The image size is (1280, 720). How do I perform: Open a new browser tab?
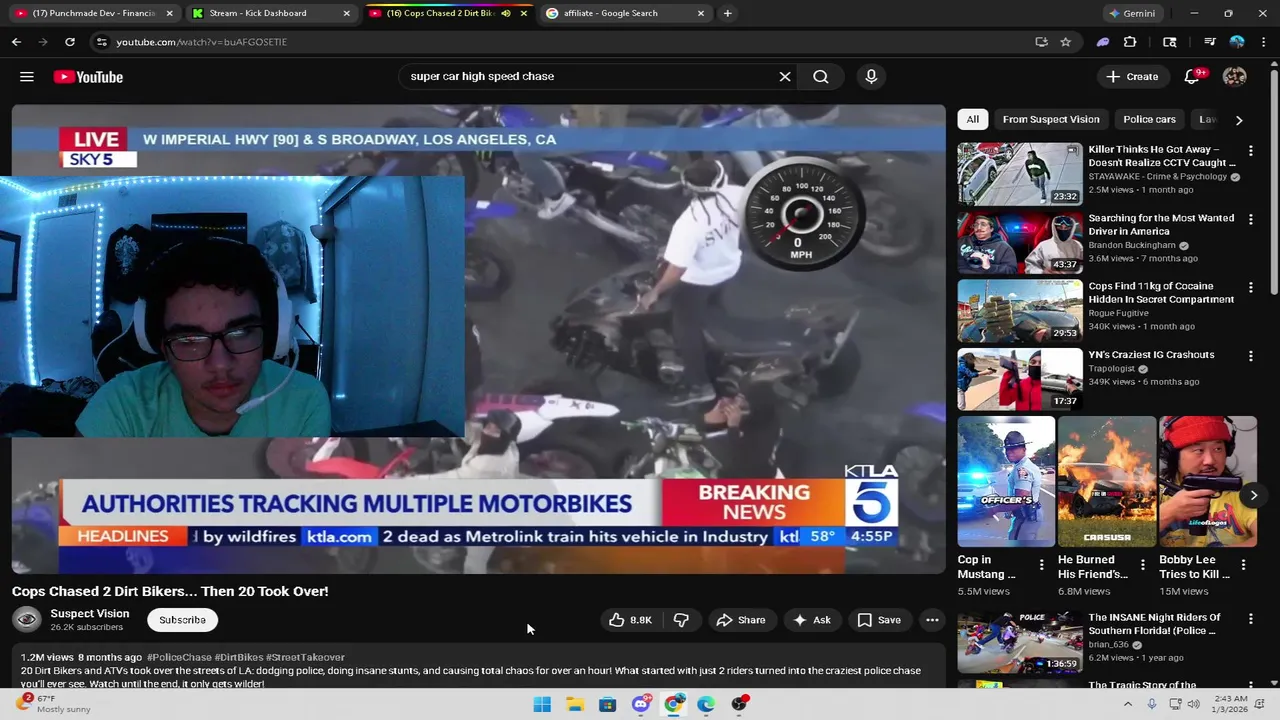(x=727, y=14)
